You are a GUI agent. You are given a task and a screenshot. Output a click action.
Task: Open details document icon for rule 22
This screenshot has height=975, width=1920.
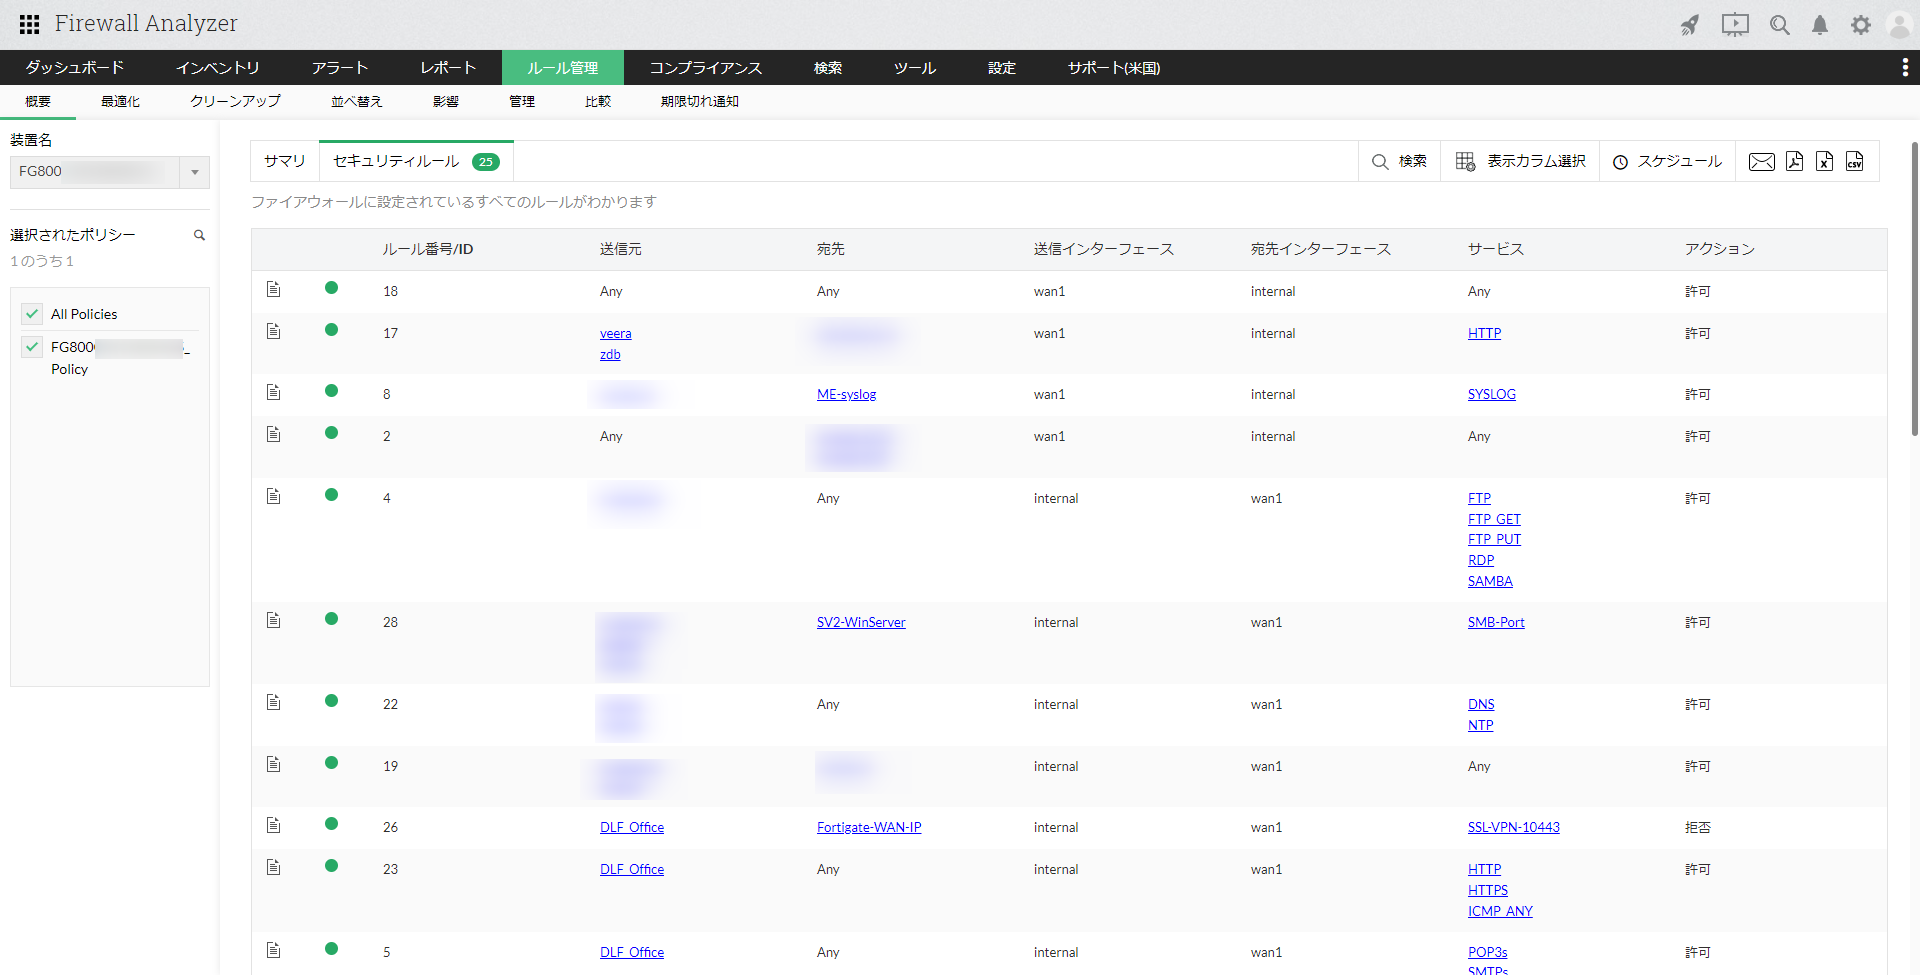[x=273, y=703]
